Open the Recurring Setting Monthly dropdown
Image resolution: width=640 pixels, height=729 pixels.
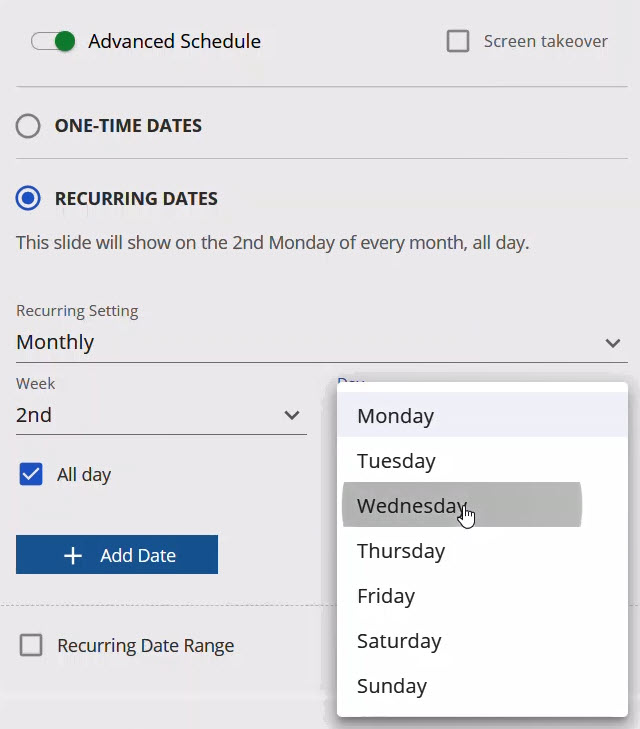tap(300, 342)
